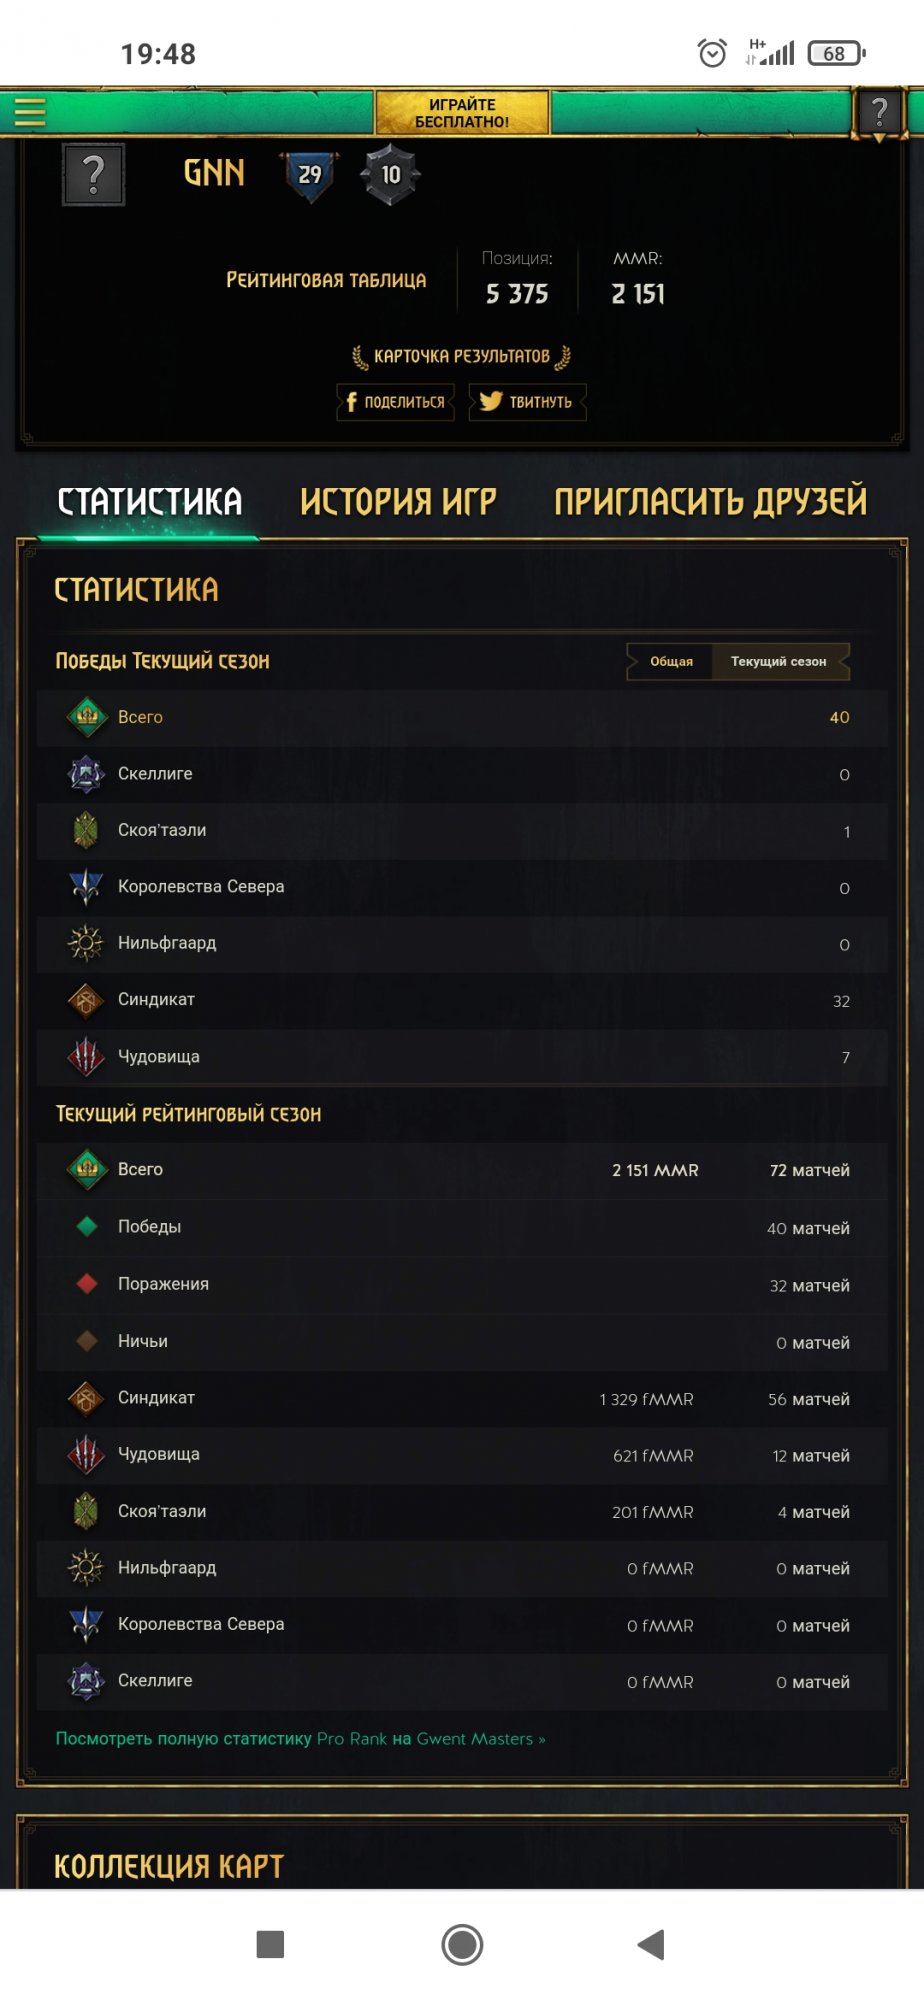The height and width of the screenshot is (2000, 924).
Task: Click the Синдикат icon in ranked season
Action: [86, 1398]
